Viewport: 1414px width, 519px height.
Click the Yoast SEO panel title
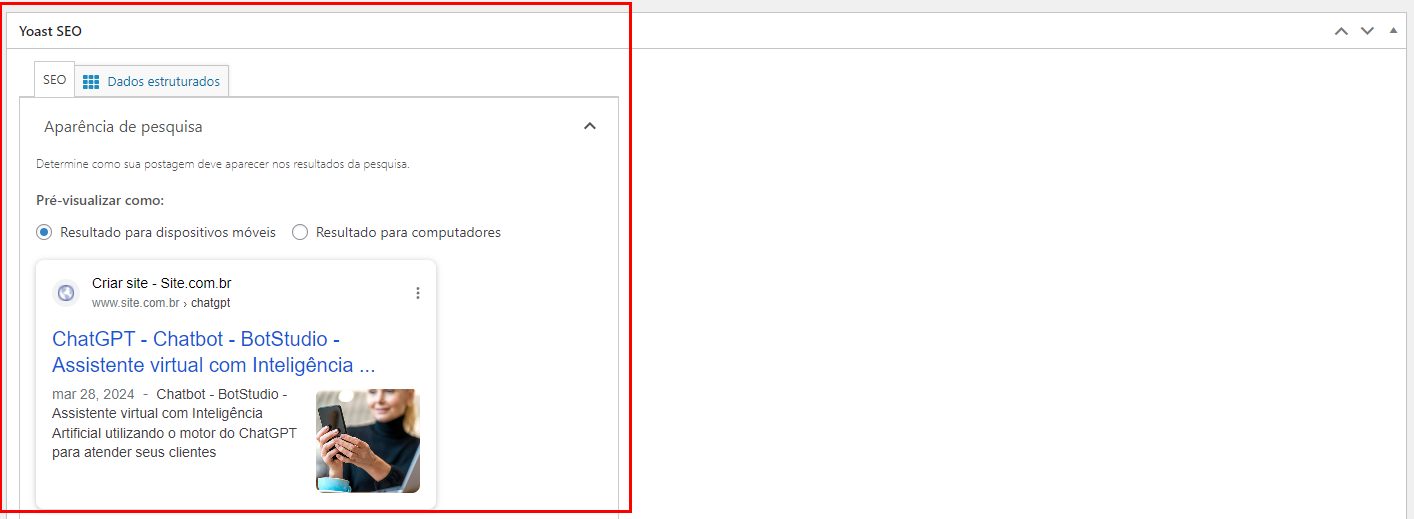pyautogui.click(x=50, y=31)
